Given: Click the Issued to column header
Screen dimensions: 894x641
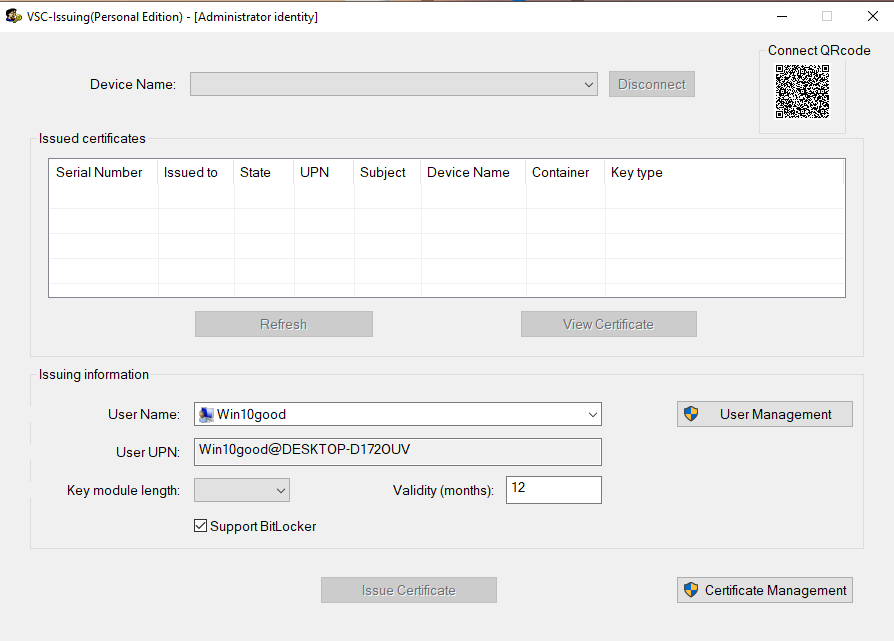Looking at the screenshot, I should click(x=191, y=172).
